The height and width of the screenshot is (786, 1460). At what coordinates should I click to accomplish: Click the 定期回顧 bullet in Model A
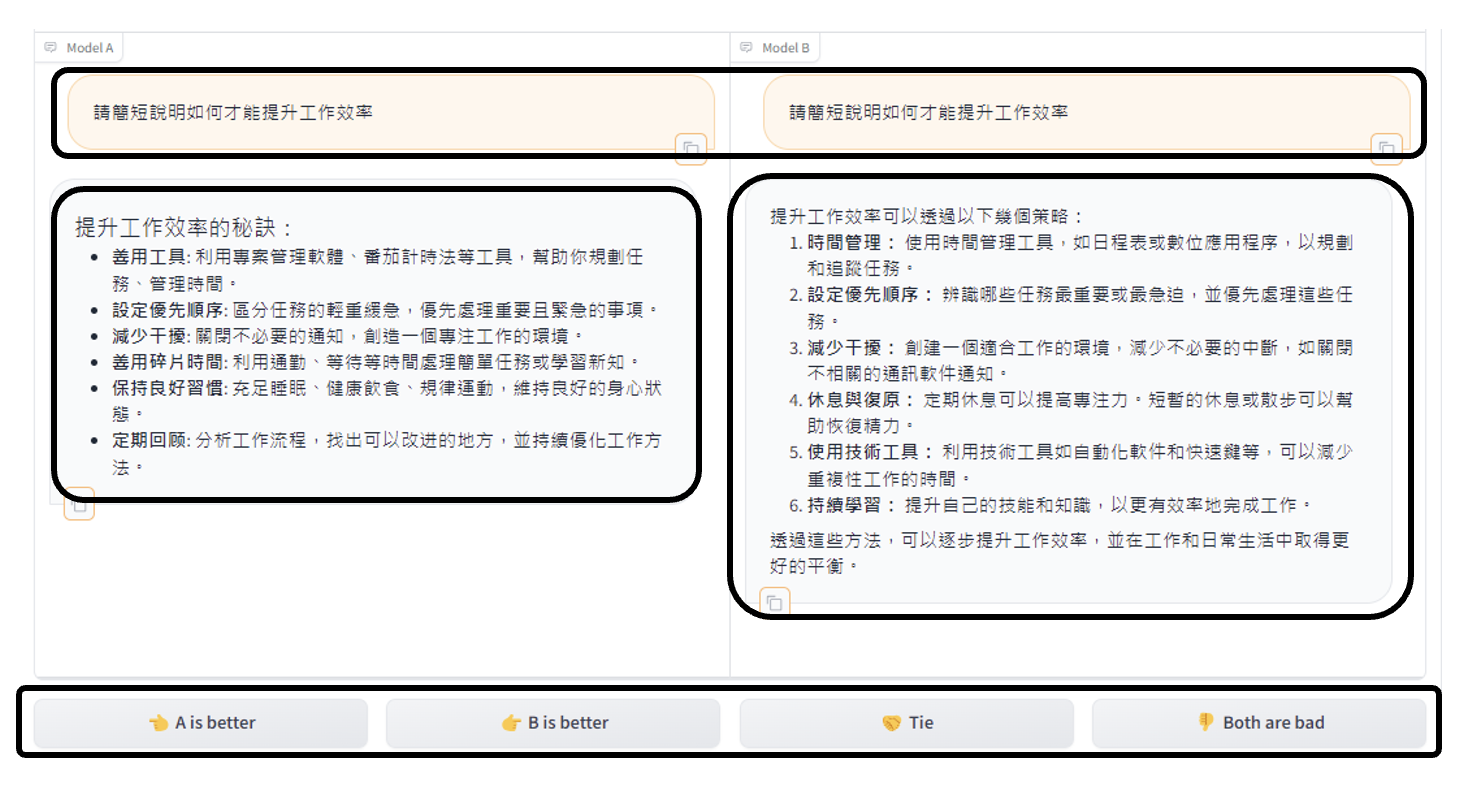tap(148, 440)
